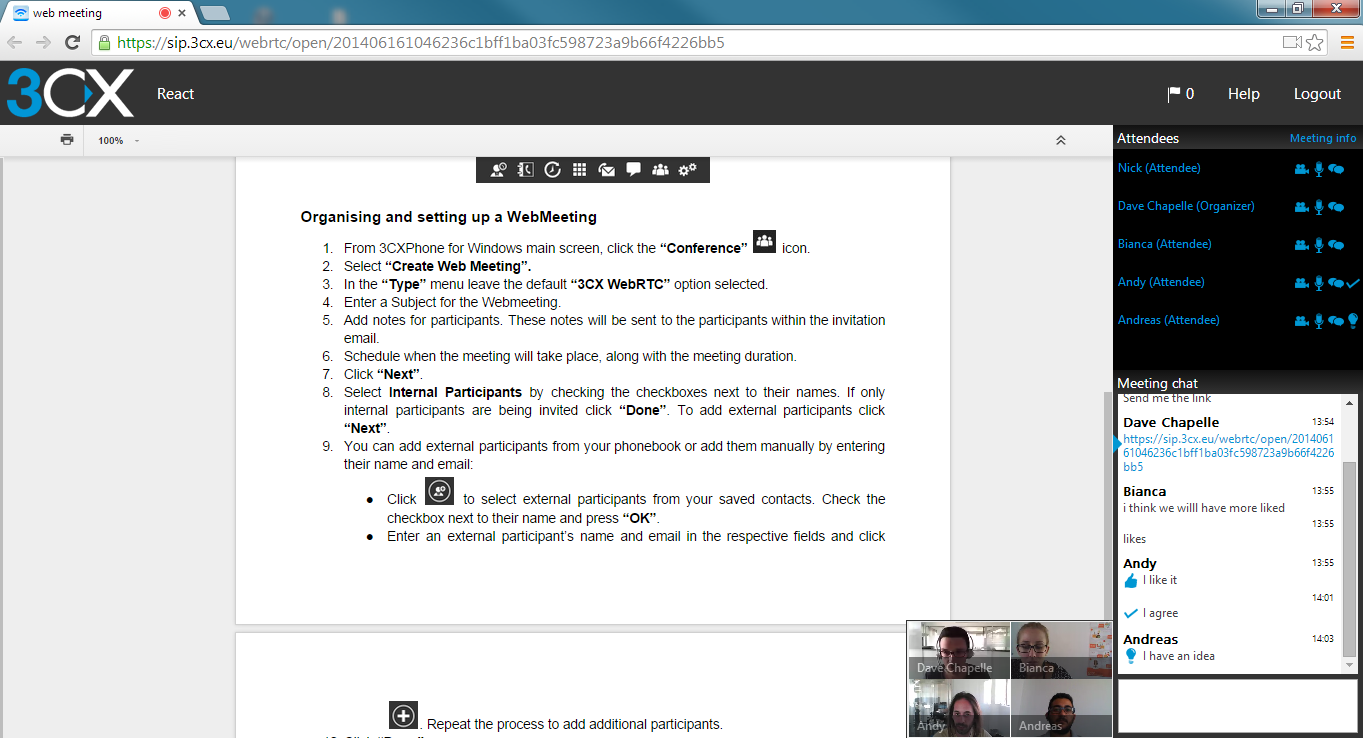The image size is (1363, 738).
Task: Toggle Bianca's microphone icon
Action: click(1319, 245)
